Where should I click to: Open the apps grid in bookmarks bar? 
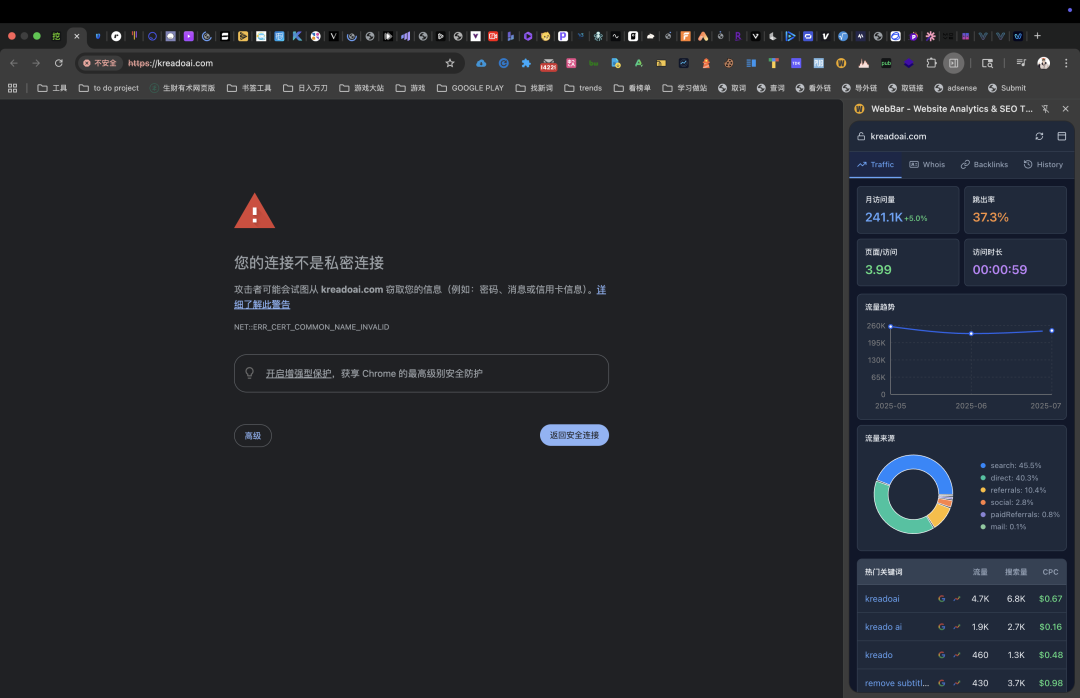click(12, 88)
